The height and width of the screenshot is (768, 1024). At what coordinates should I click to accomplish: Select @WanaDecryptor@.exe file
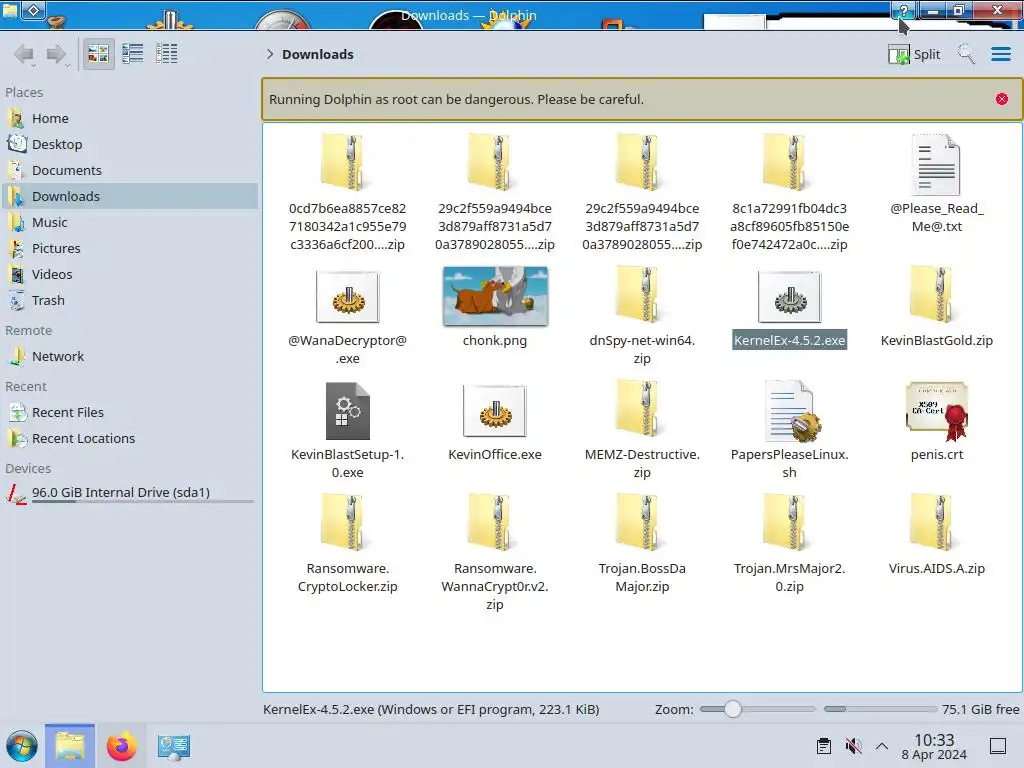pos(347,315)
